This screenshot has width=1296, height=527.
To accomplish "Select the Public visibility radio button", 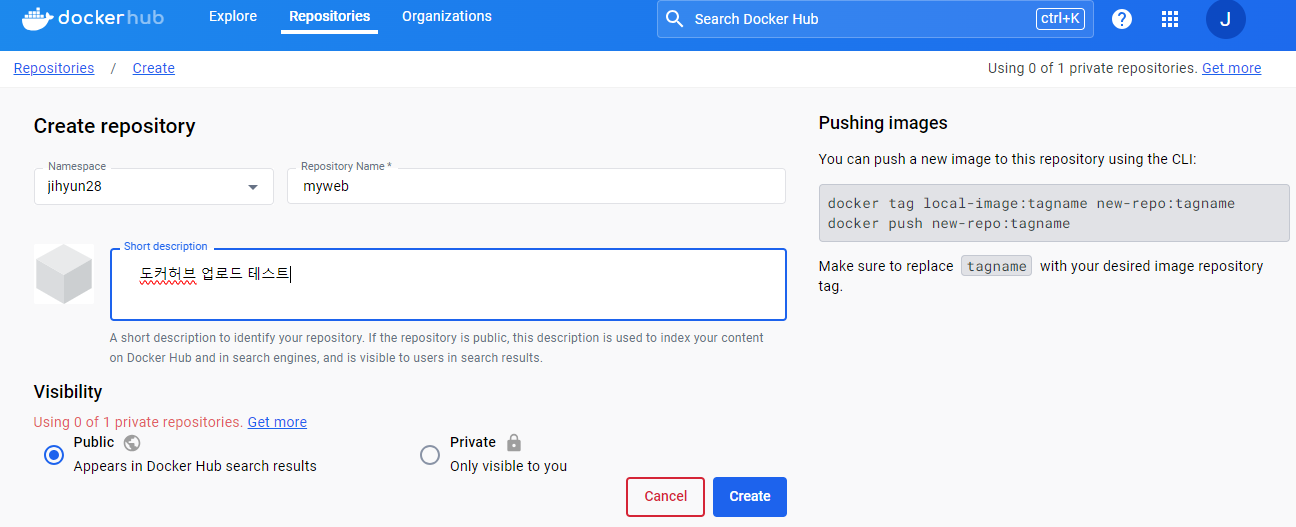I will click(x=54, y=455).
